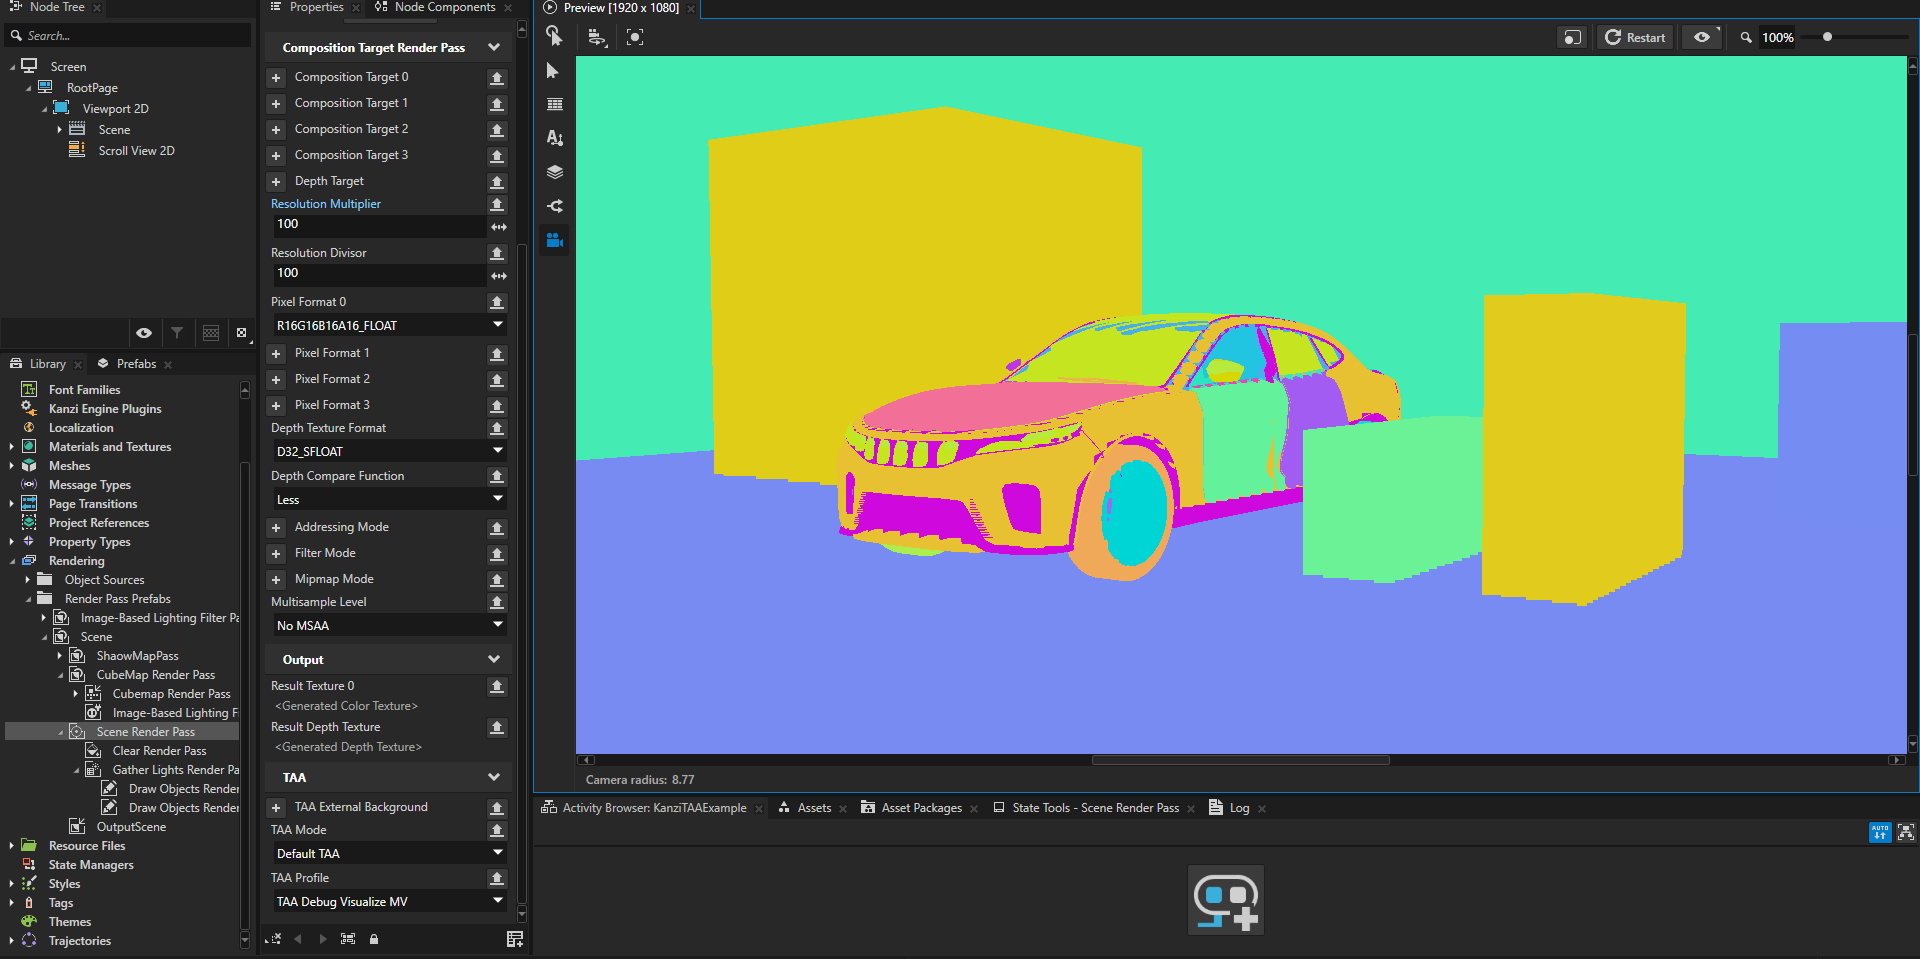Toggle the eye visibility button next to Restart
The image size is (1920, 959).
tap(1702, 37)
